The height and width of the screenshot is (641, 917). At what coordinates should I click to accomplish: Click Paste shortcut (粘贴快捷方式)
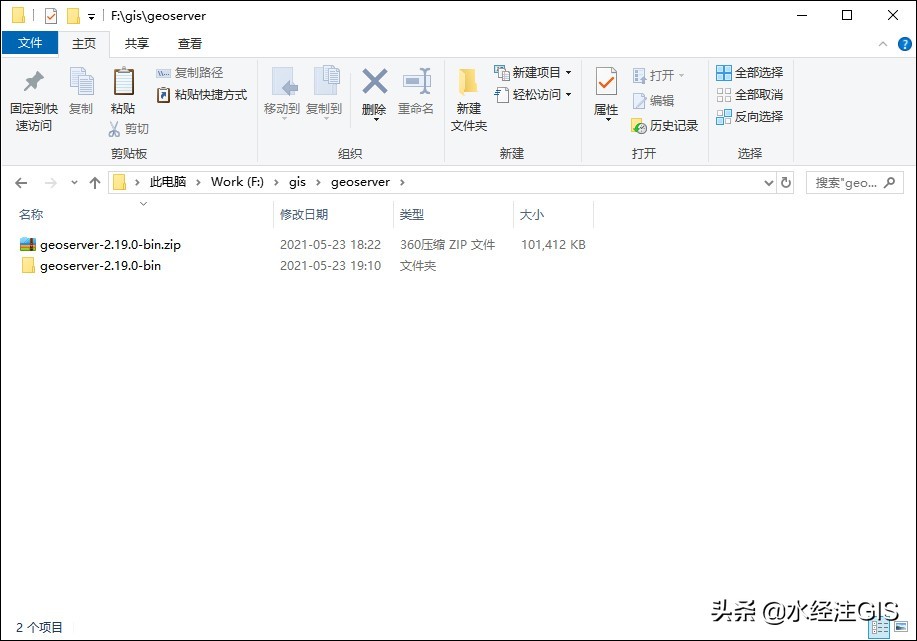202,95
